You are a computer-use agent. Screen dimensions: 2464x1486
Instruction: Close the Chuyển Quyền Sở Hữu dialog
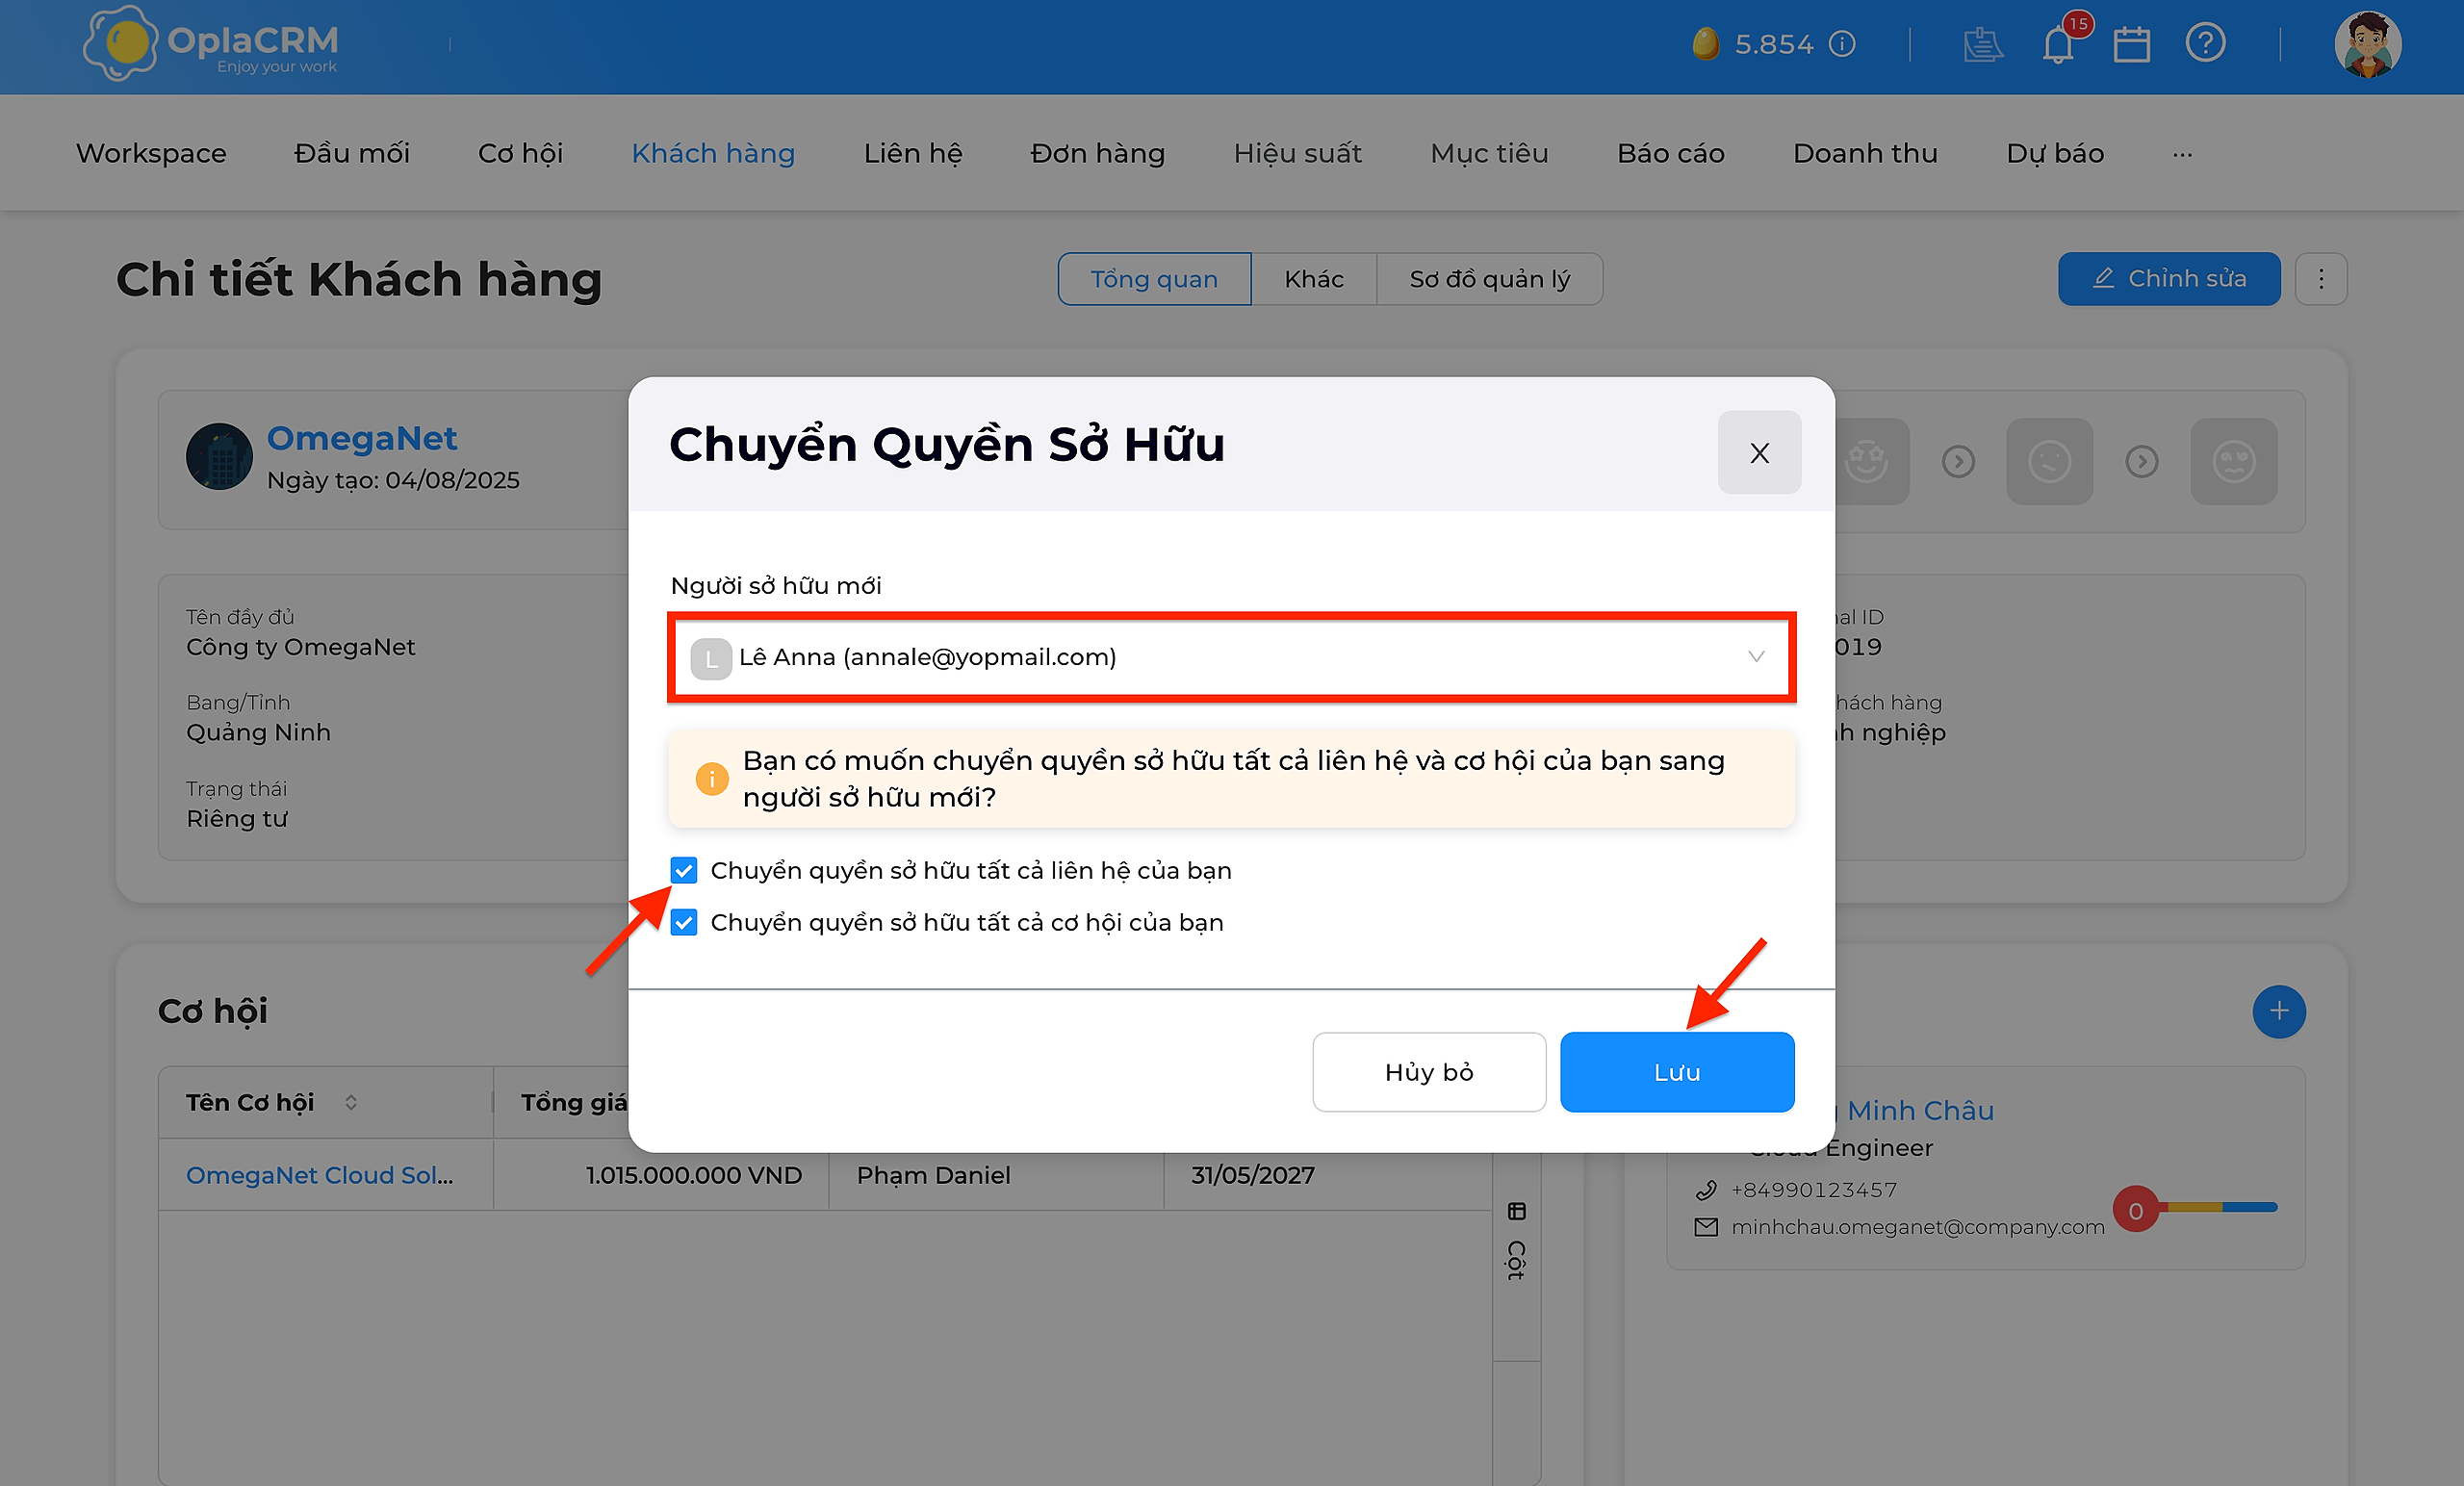[1759, 452]
